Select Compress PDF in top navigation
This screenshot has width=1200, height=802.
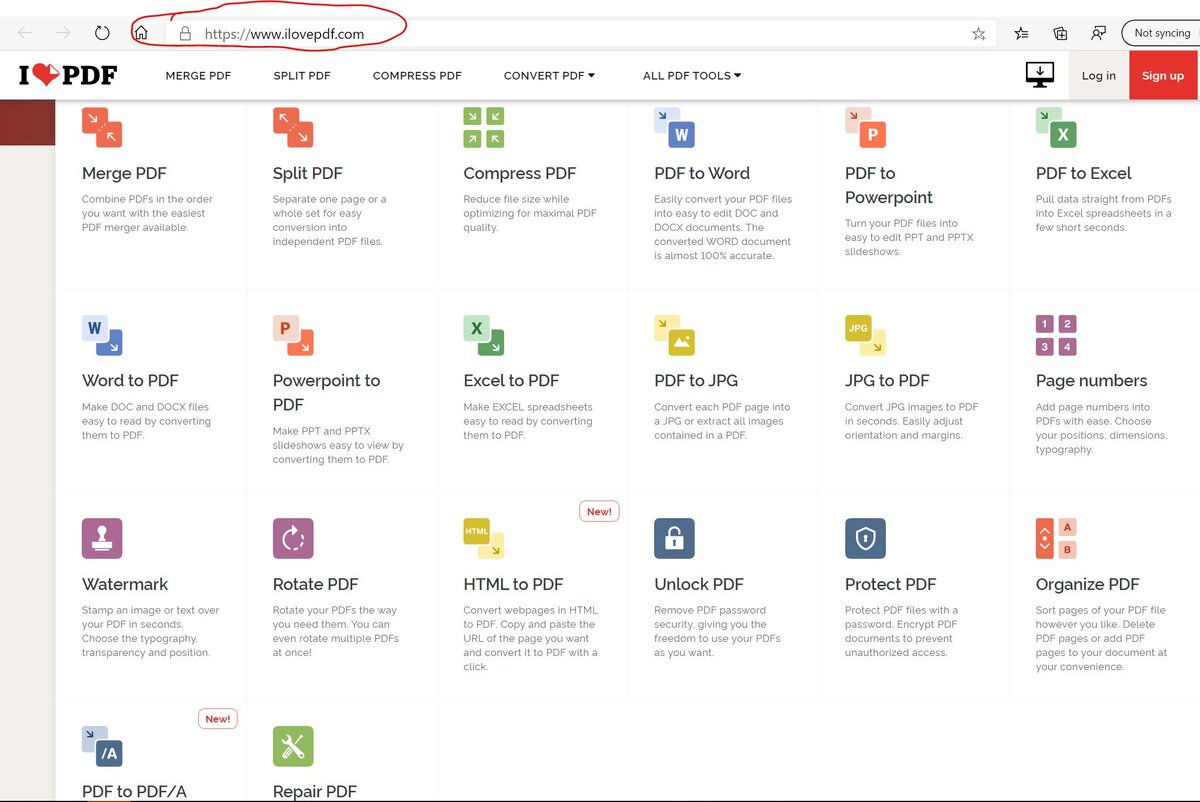coord(417,75)
